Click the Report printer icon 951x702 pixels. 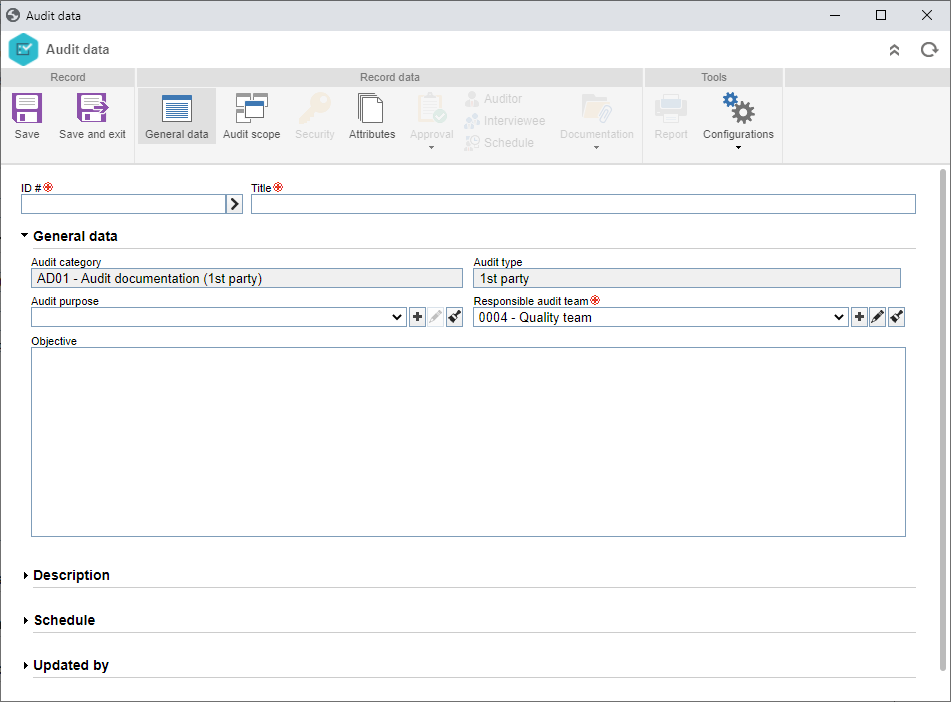coord(671,109)
